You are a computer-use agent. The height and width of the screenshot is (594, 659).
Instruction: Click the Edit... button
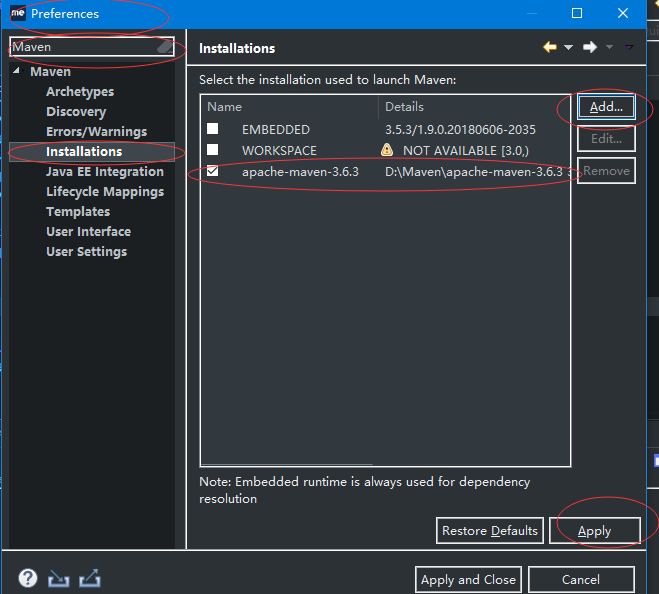[606, 139]
